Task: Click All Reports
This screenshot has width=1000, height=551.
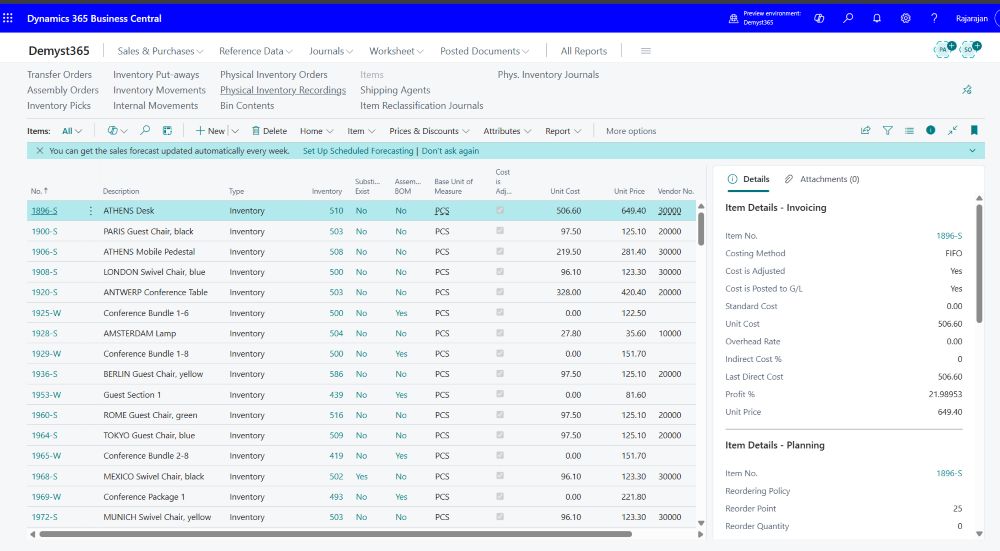Action: (584, 51)
